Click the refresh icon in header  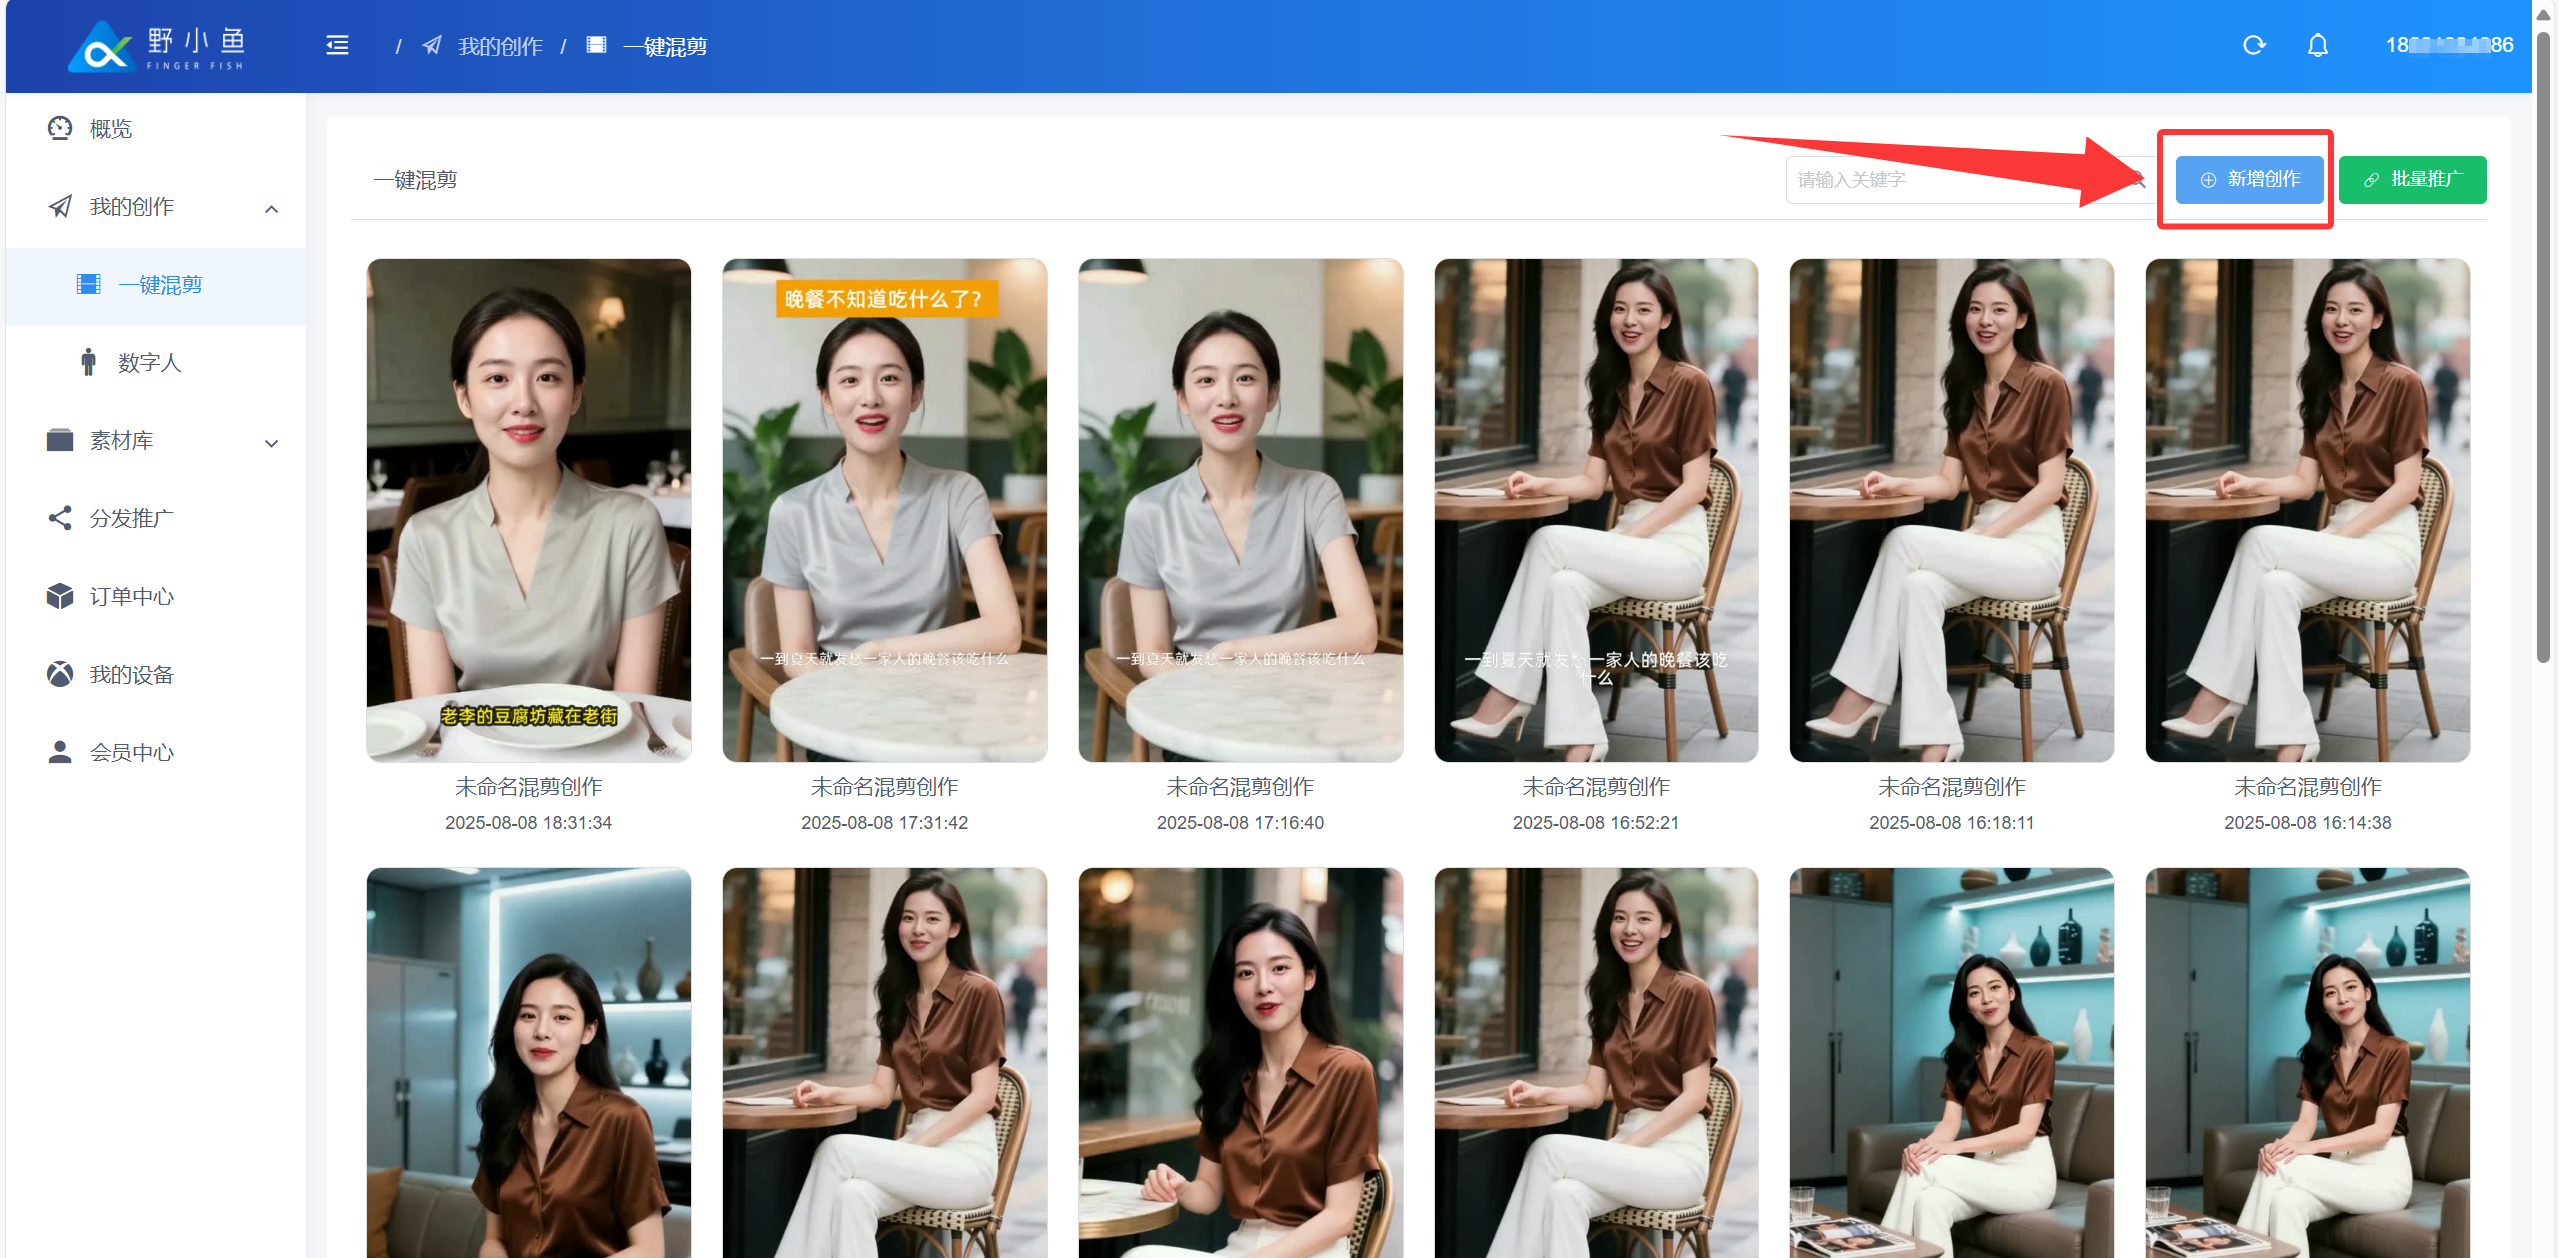click(x=2253, y=46)
